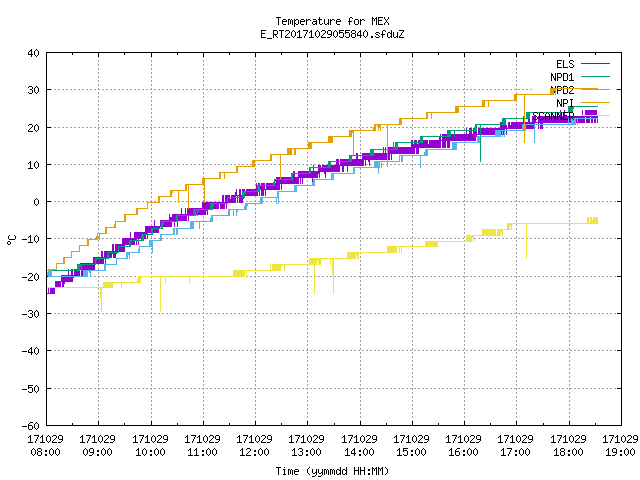
Task: Click the y-axis value 40
Action: tap(33, 53)
